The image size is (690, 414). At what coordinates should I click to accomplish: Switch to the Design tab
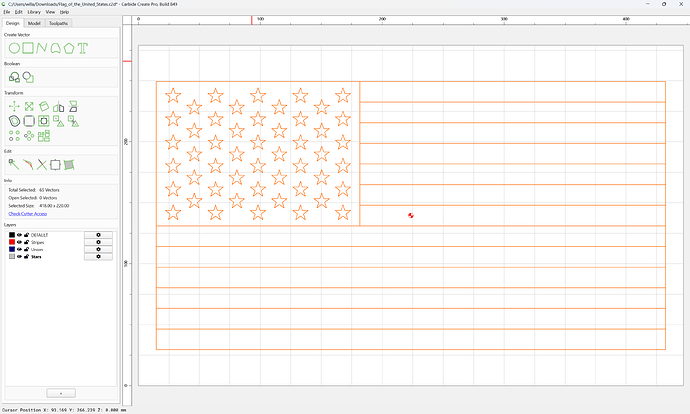[x=13, y=23]
